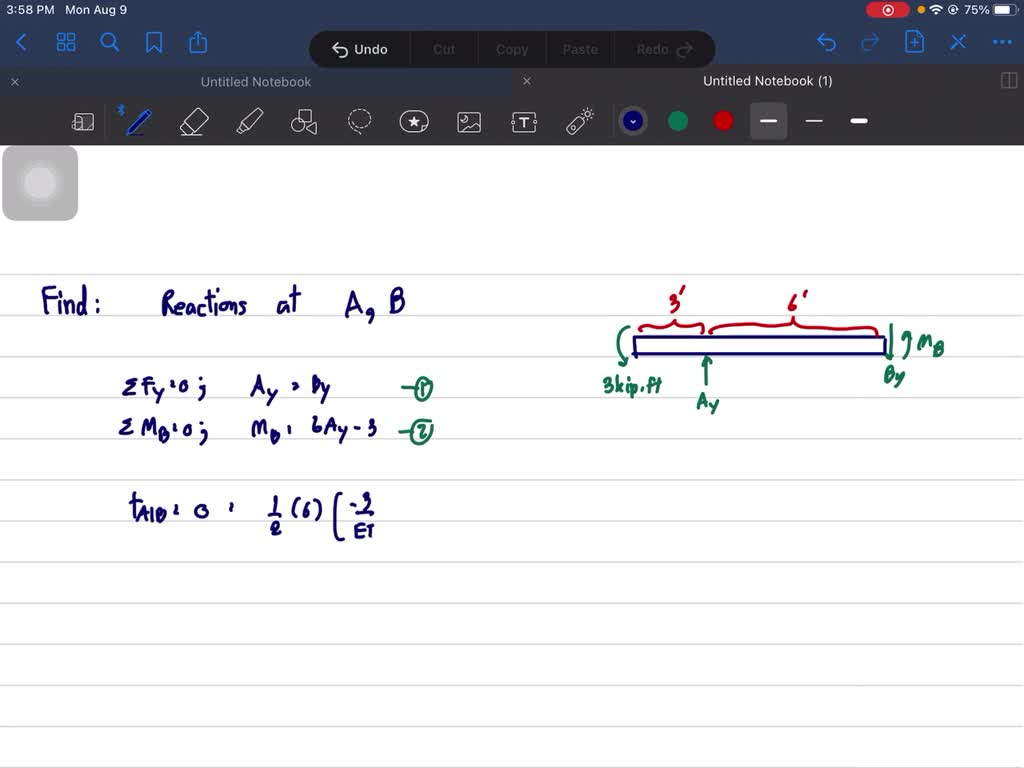Screen dimensions: 1024x768
Task: Add a text box using the text tool
Action: (x=523, y=121)
